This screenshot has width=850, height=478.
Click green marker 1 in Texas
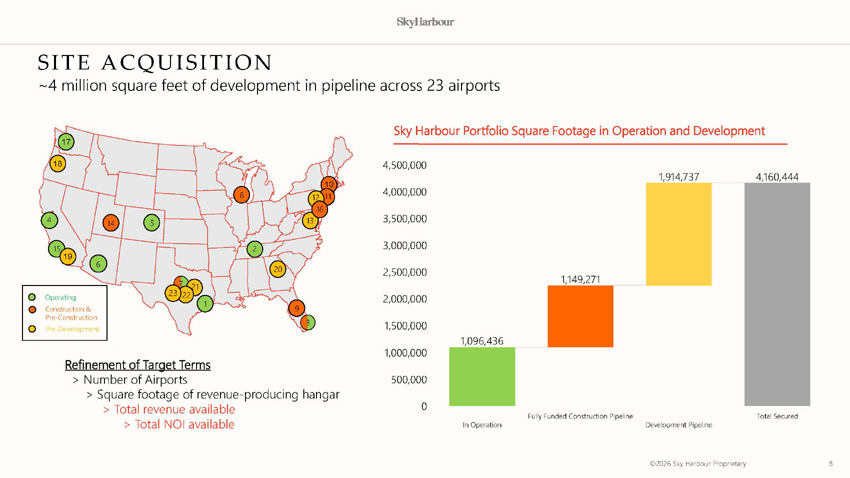click(x=204, y=303)
